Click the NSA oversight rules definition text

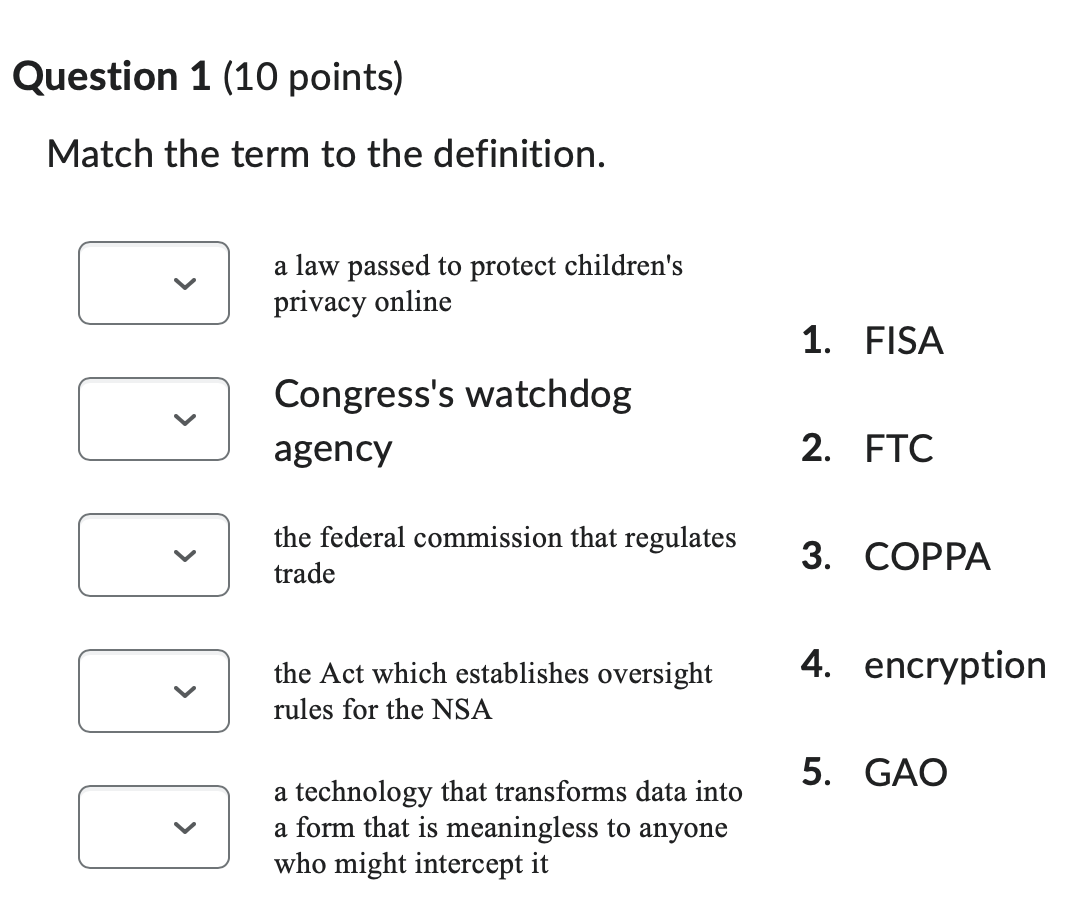point(492,691)
